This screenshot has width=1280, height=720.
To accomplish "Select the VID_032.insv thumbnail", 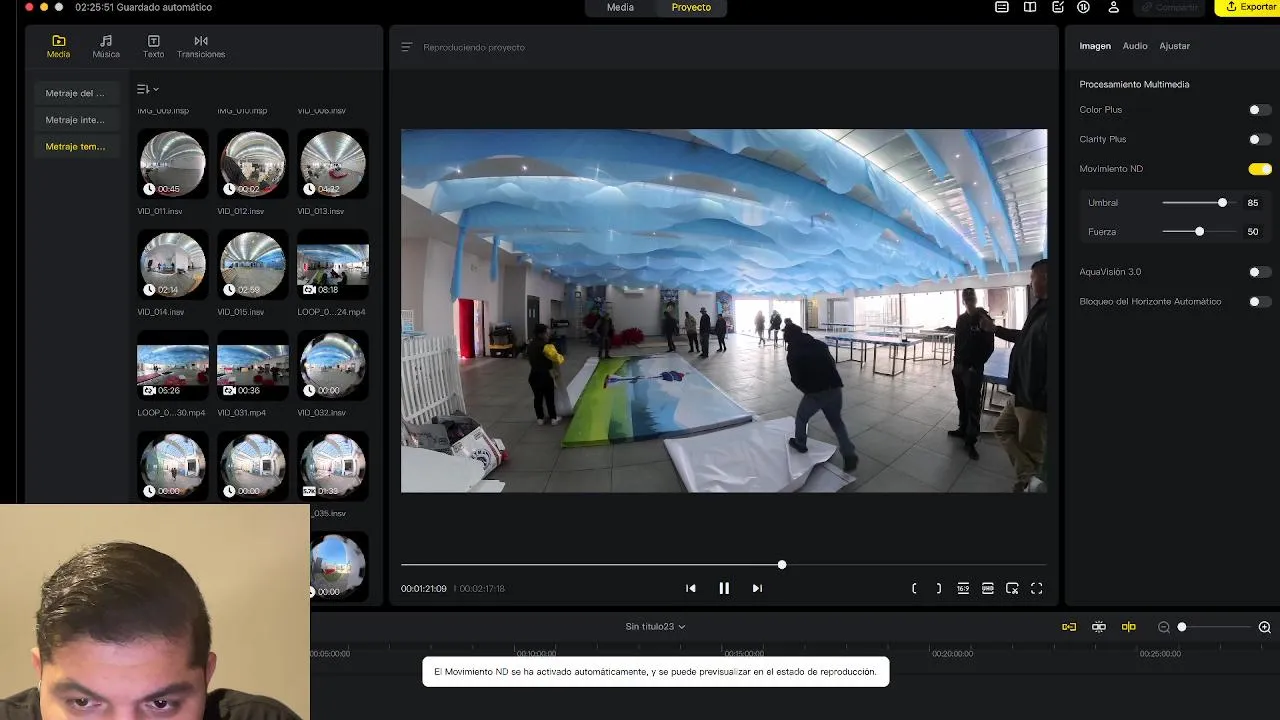I will (x=333, y=366).
